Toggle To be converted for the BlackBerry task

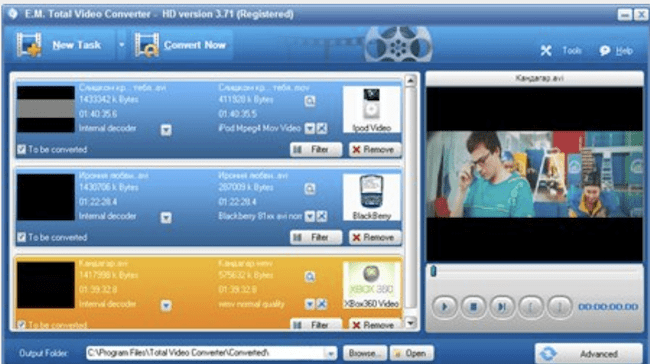[x=22, y=237]
